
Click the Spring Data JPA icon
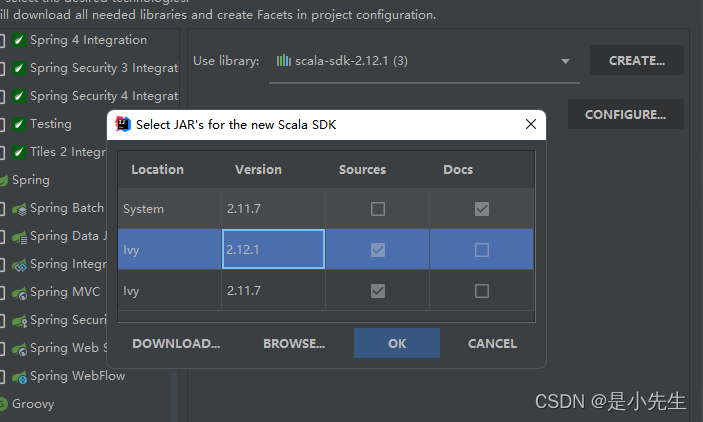coord(19,237)
